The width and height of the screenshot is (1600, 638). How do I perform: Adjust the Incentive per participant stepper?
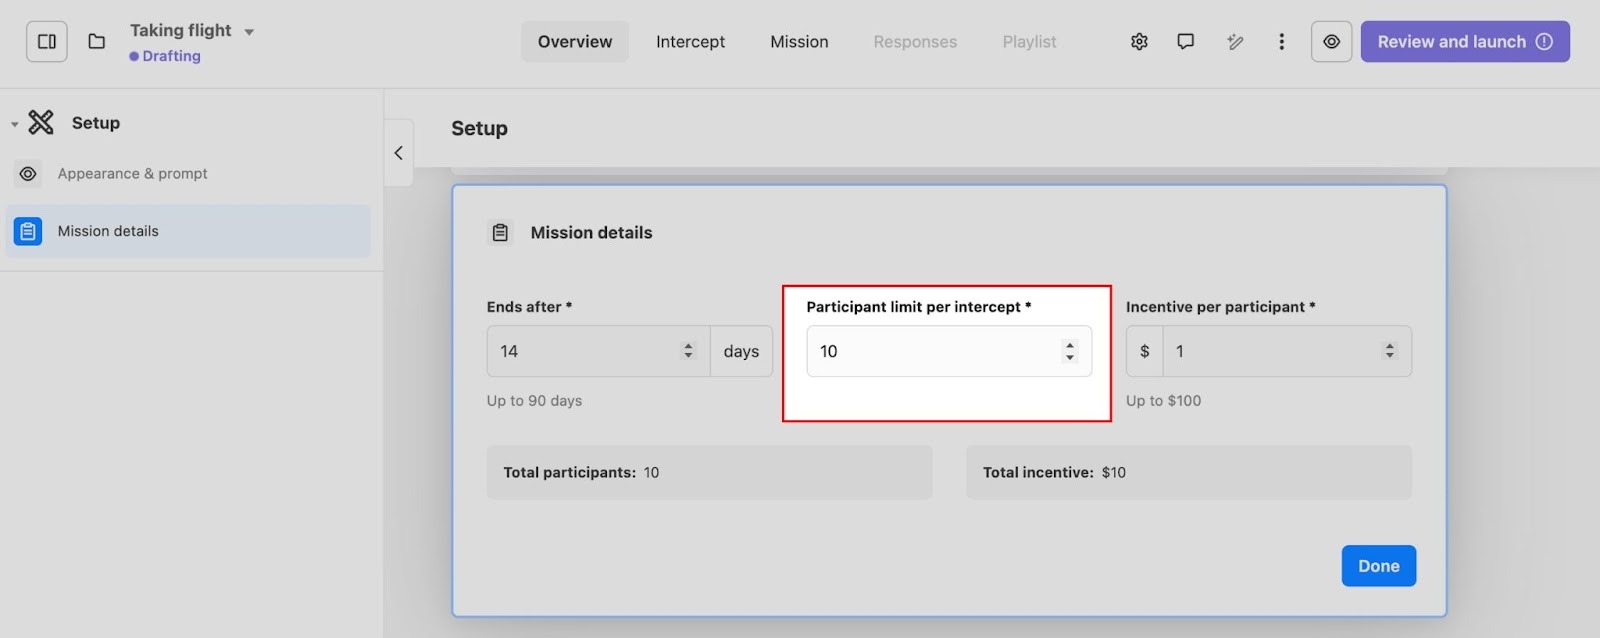click(1389, 351)
